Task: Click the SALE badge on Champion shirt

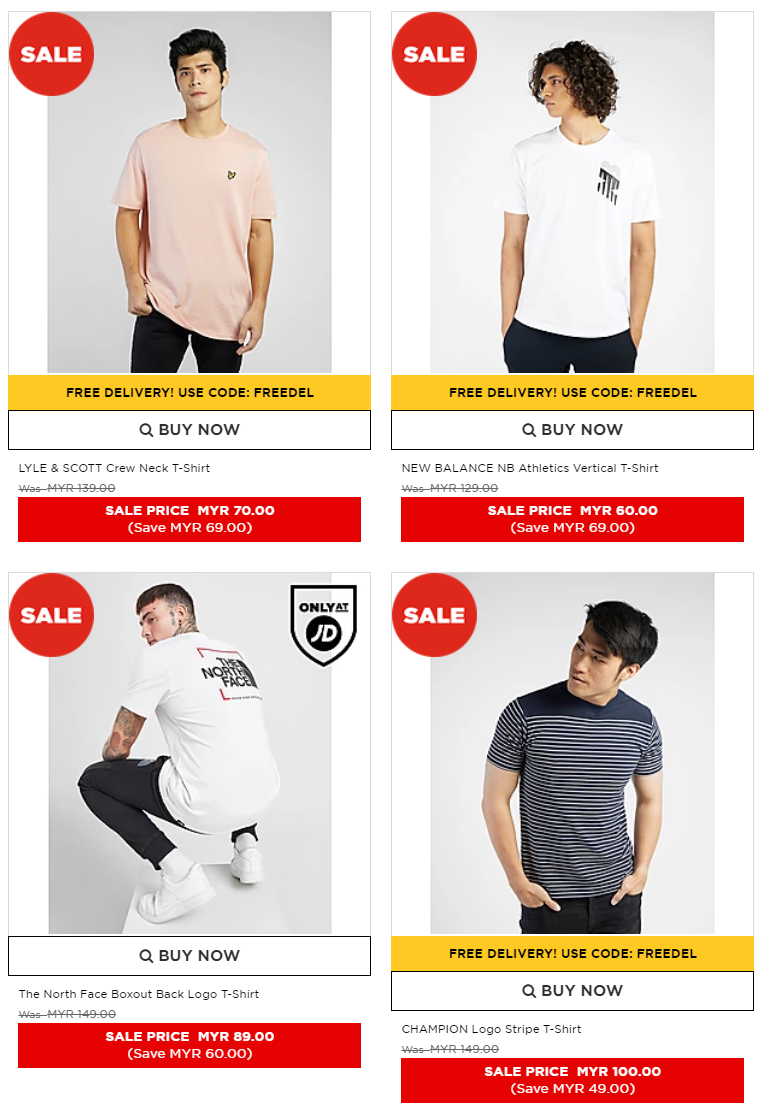Action: 434,615
